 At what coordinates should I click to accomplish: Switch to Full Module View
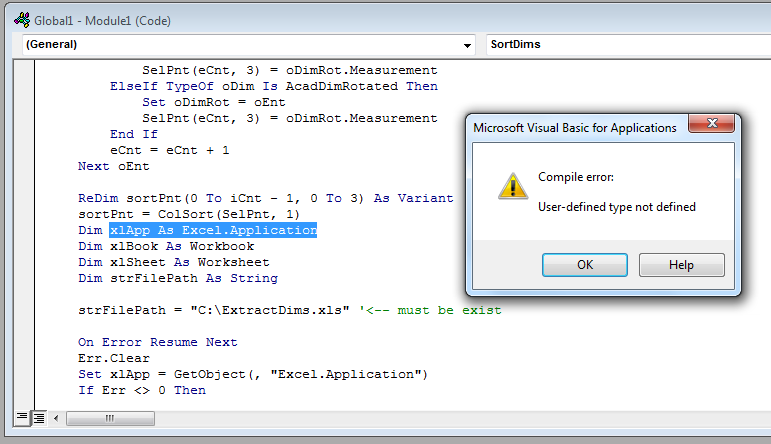tap(39, 418)
